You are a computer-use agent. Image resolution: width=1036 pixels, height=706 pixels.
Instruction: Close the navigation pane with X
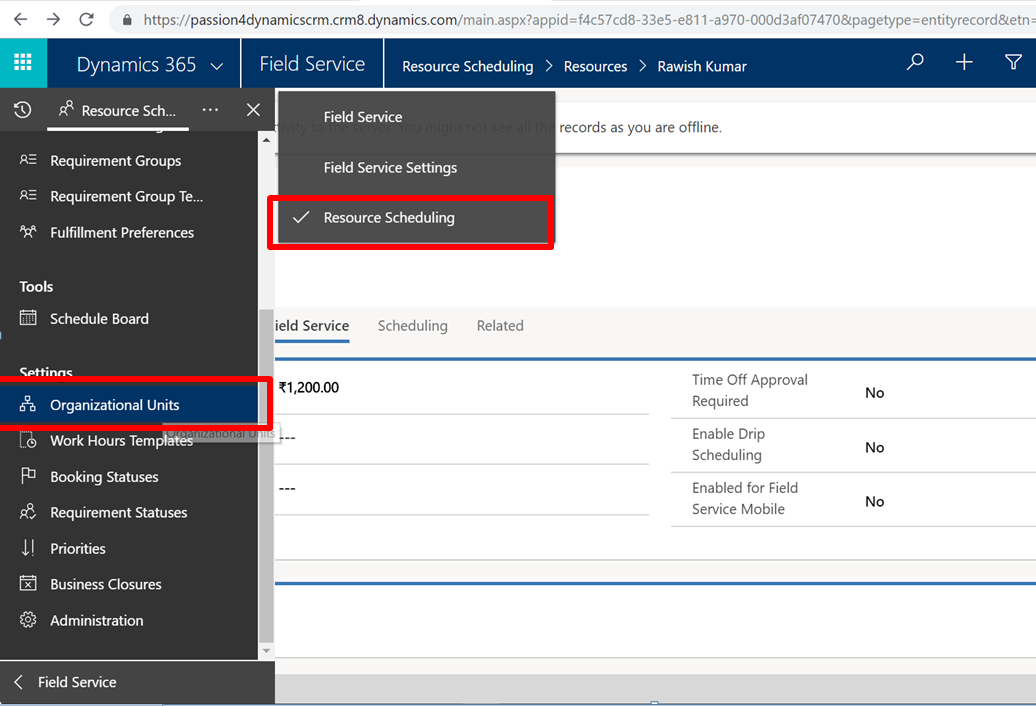(253, 110)
